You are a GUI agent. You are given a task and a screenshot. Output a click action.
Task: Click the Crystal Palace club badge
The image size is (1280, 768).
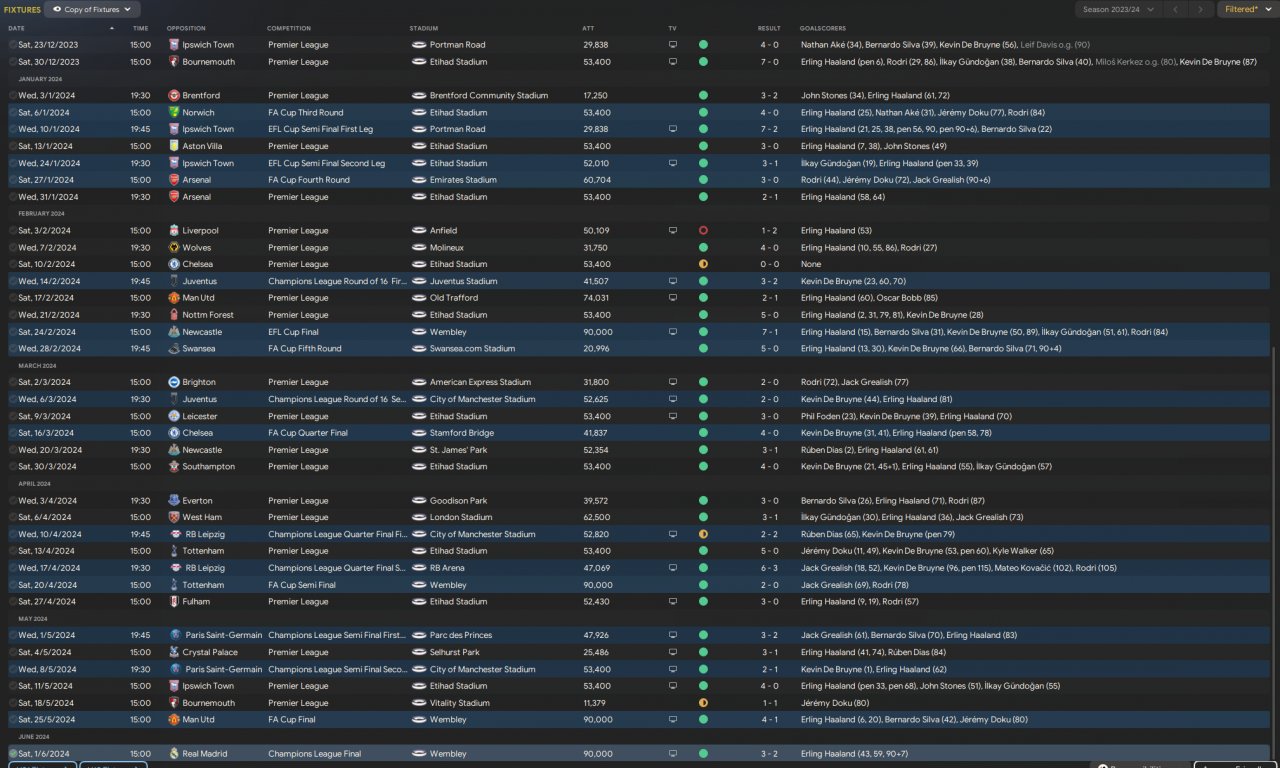pyautogui.click(x=174, y=652)
